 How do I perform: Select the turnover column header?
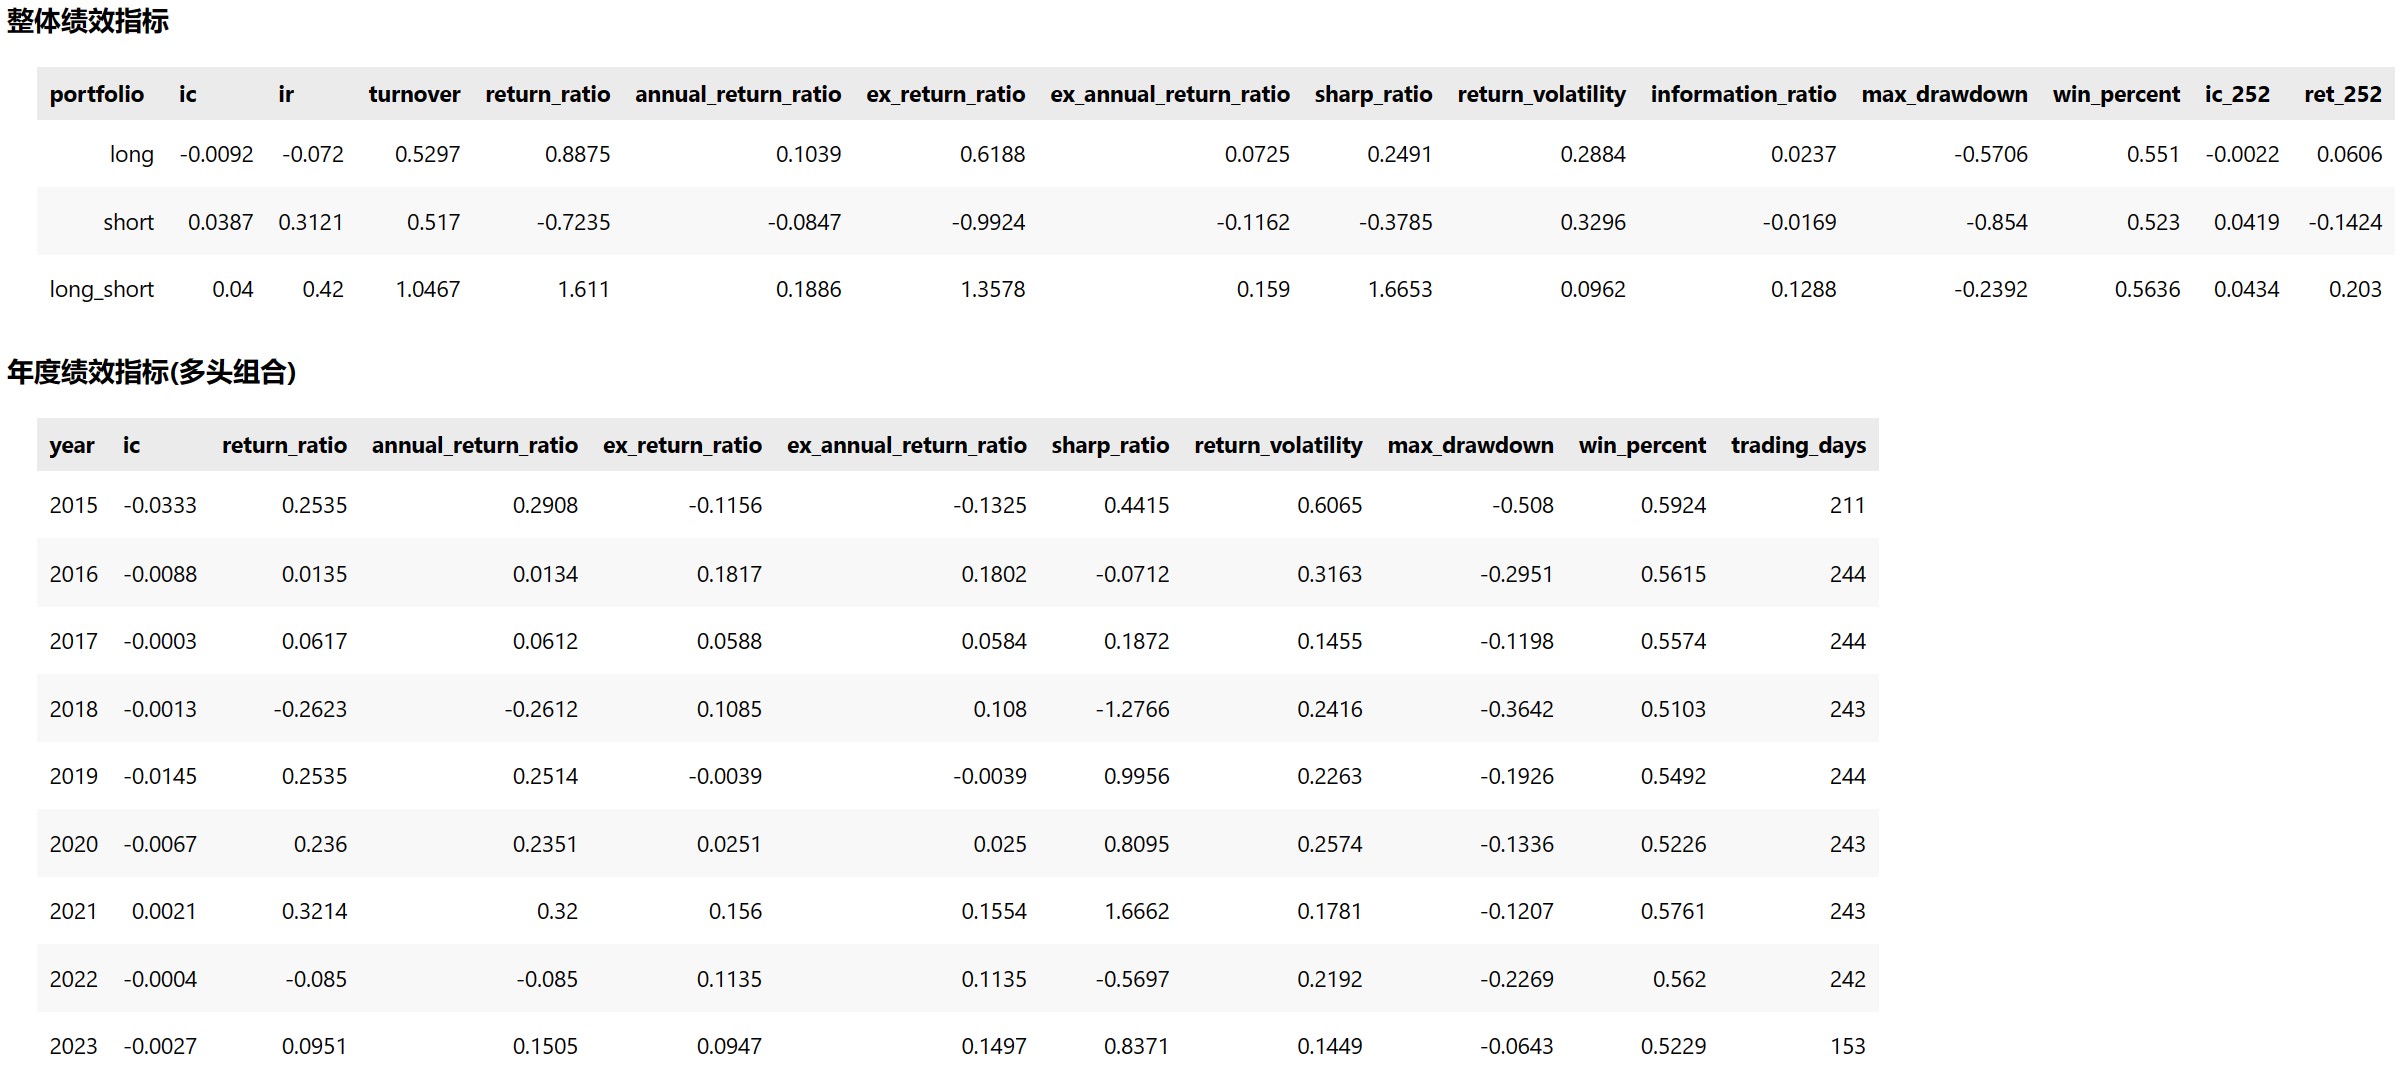[414, 94]
